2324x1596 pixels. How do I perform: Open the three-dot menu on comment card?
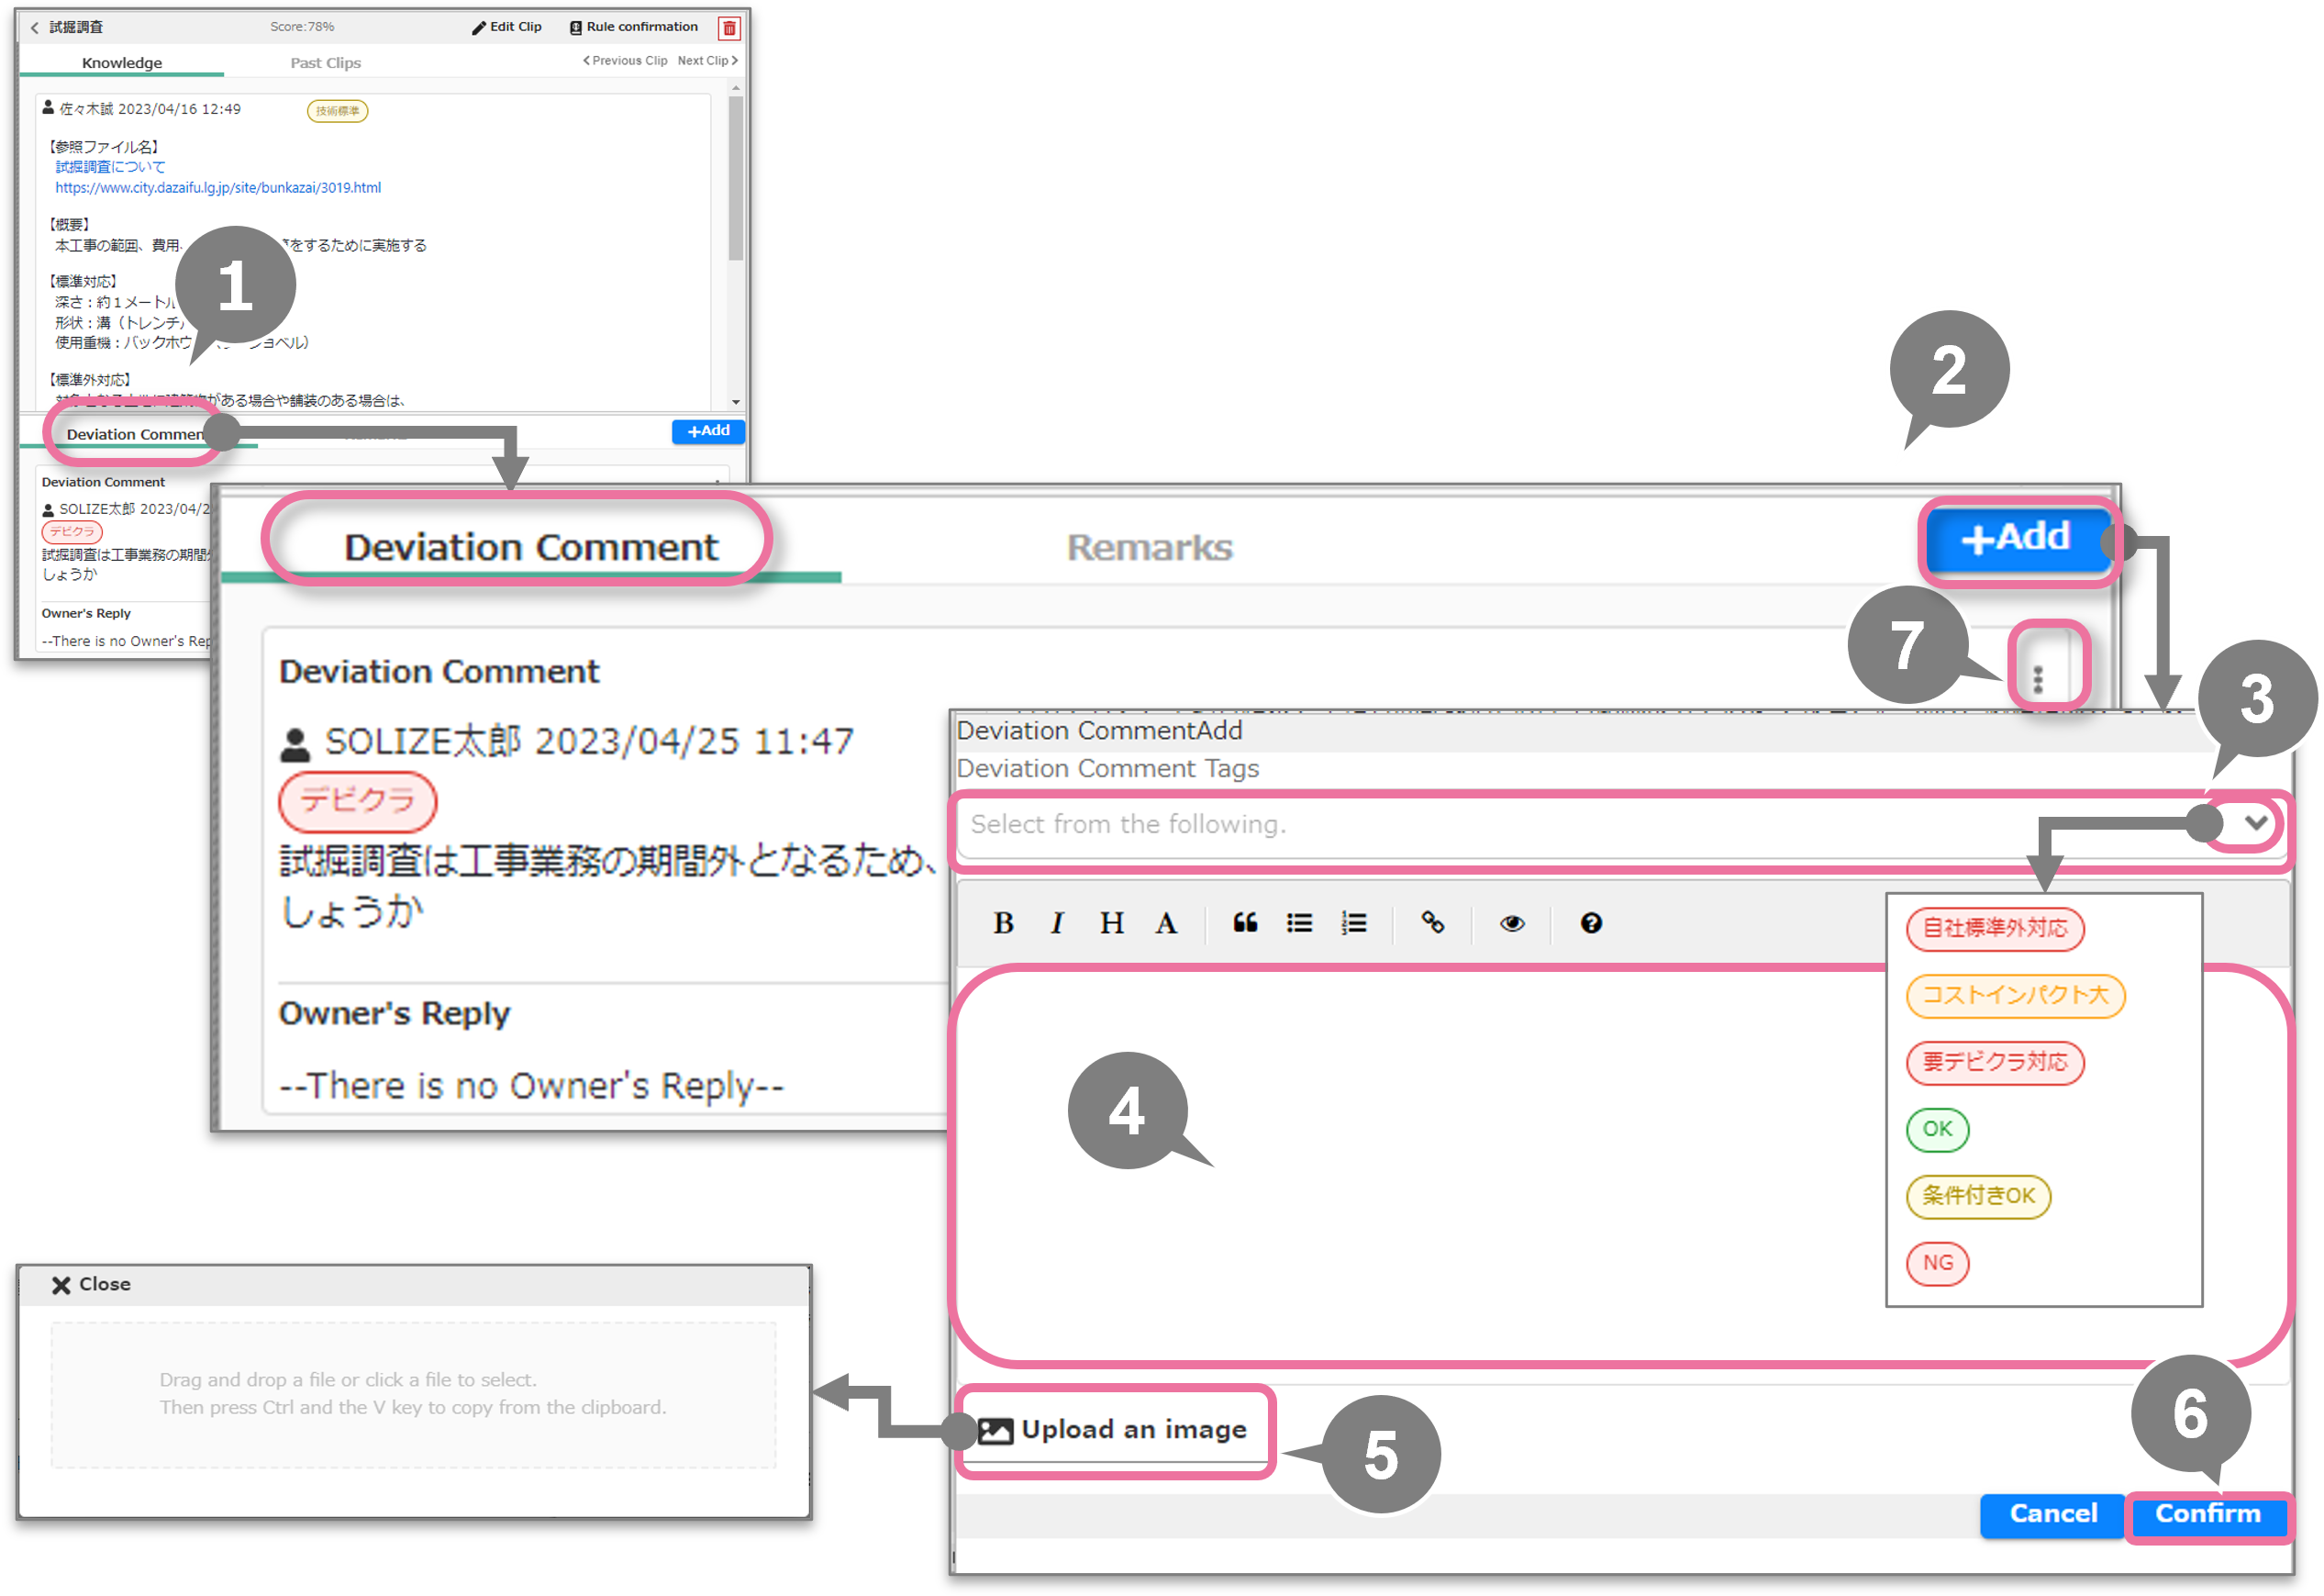point(2038,680)
